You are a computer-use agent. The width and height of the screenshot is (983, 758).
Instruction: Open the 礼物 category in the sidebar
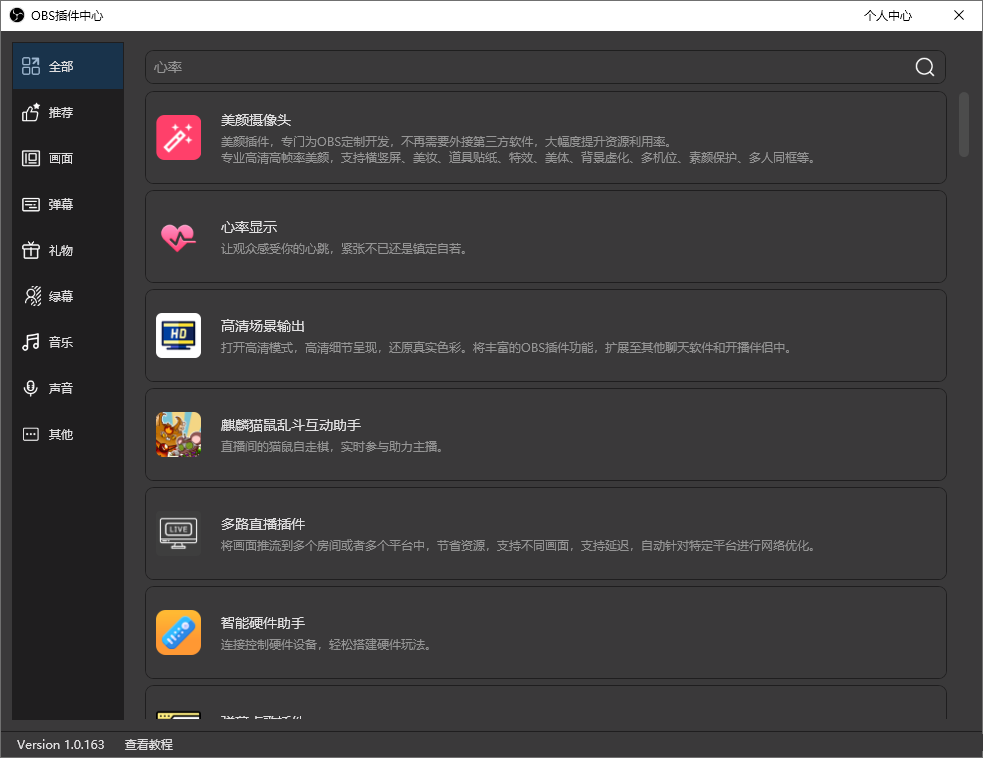(57, 250)
